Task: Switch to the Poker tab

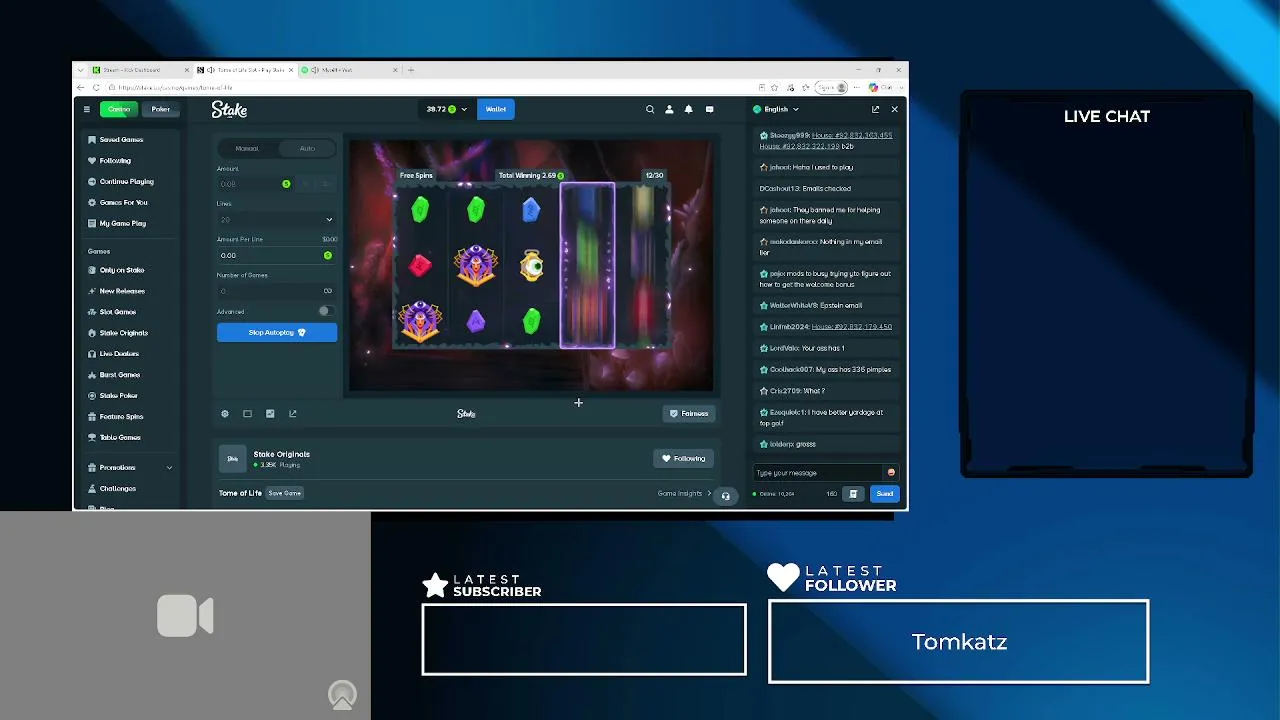Action: (160, 109)
